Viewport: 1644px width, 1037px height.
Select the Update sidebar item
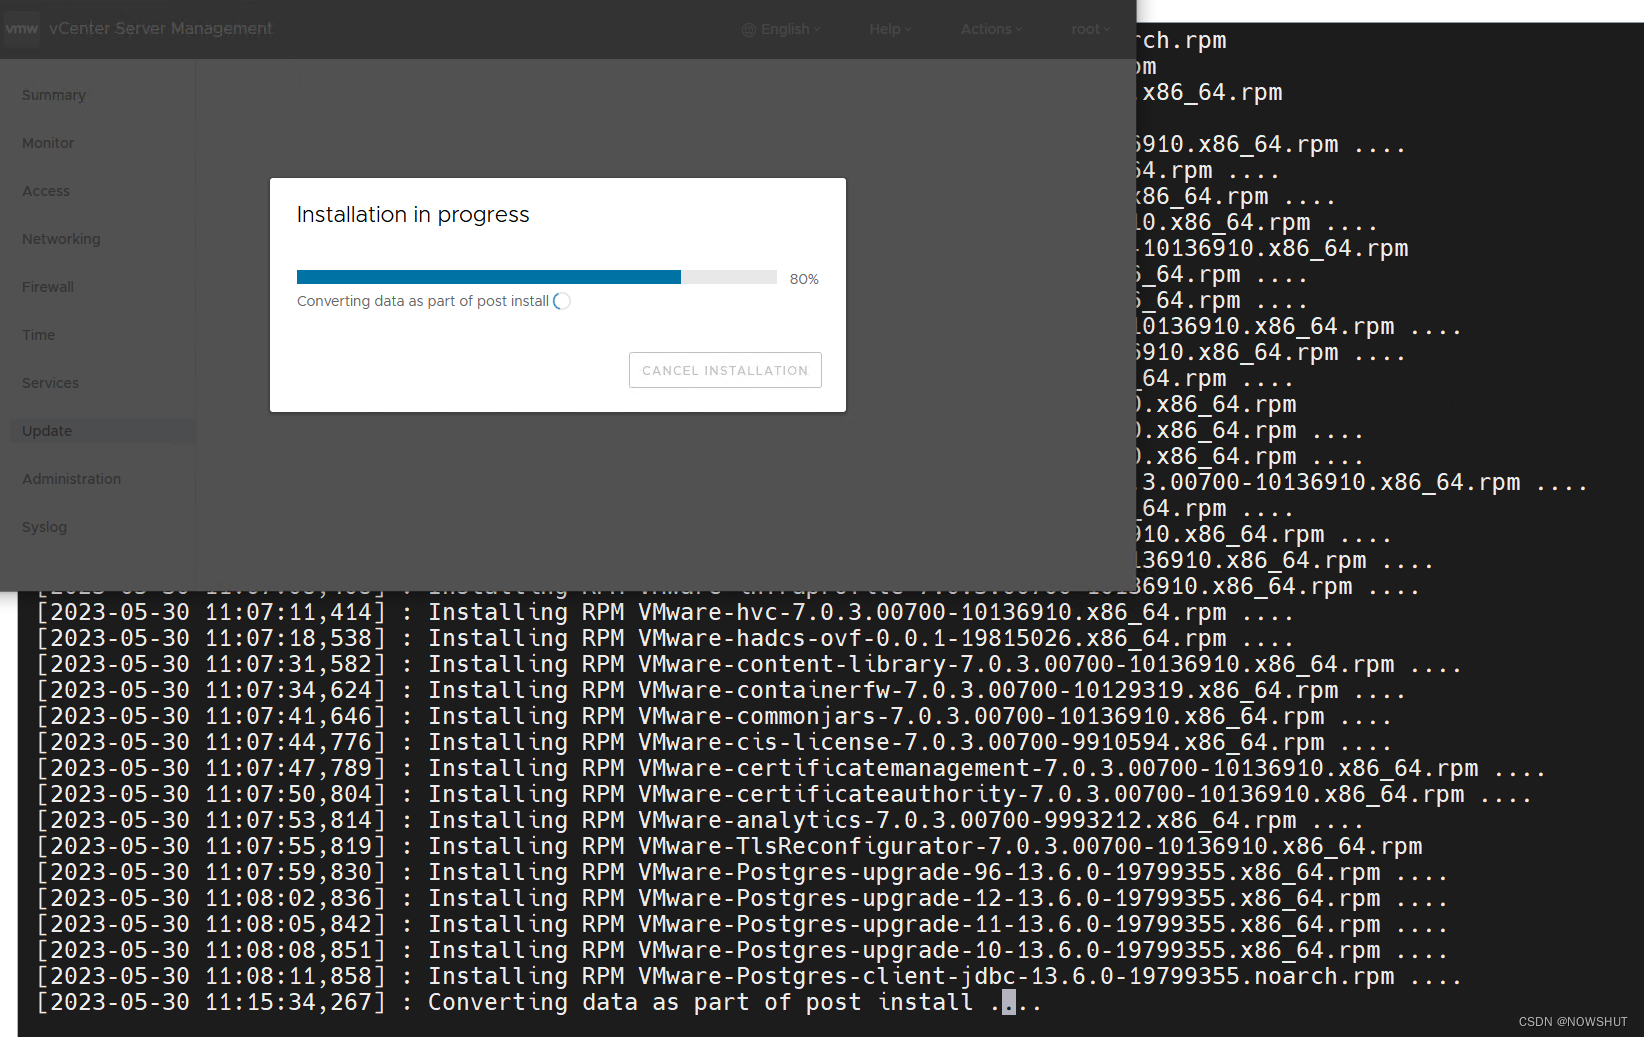click(x=102, y=431)
